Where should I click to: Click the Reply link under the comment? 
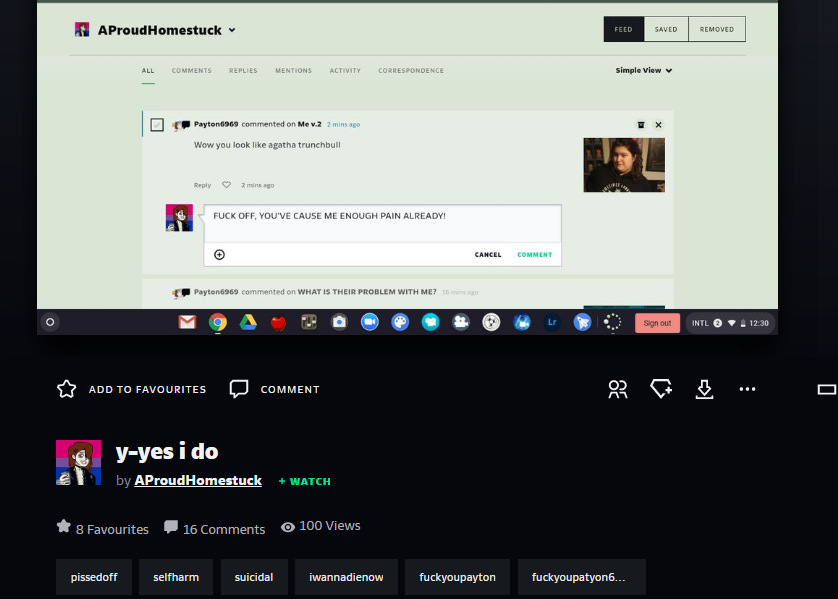(x=202, y=185)
